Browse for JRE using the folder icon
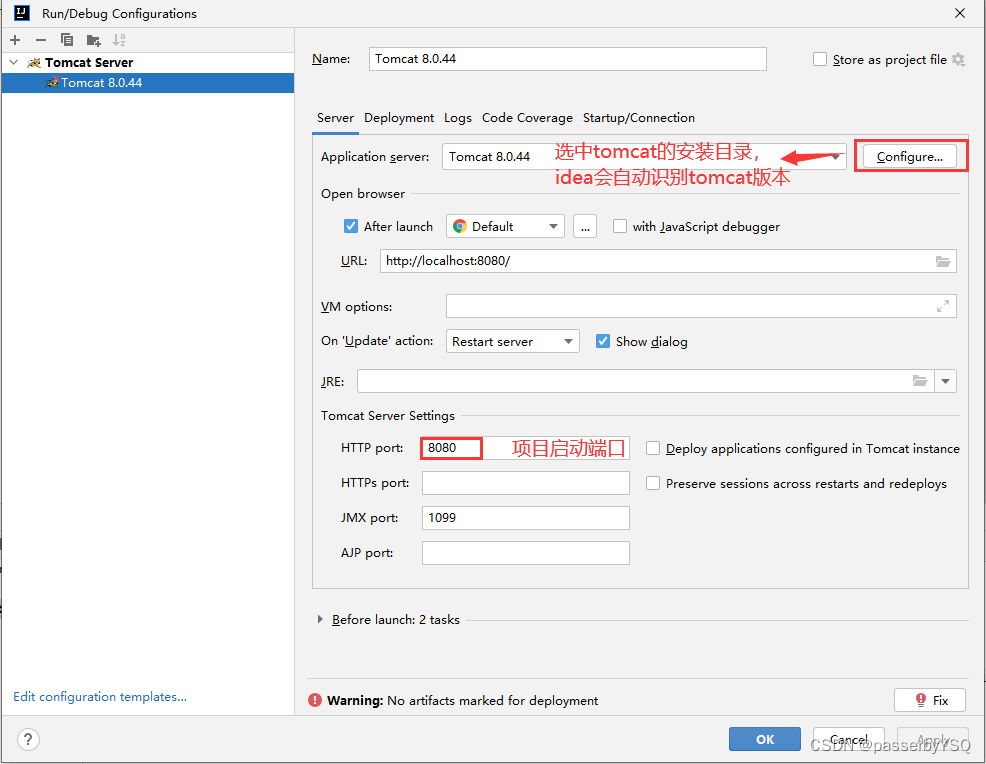Viewport: 986px width, 764px height. coord(920,380)
